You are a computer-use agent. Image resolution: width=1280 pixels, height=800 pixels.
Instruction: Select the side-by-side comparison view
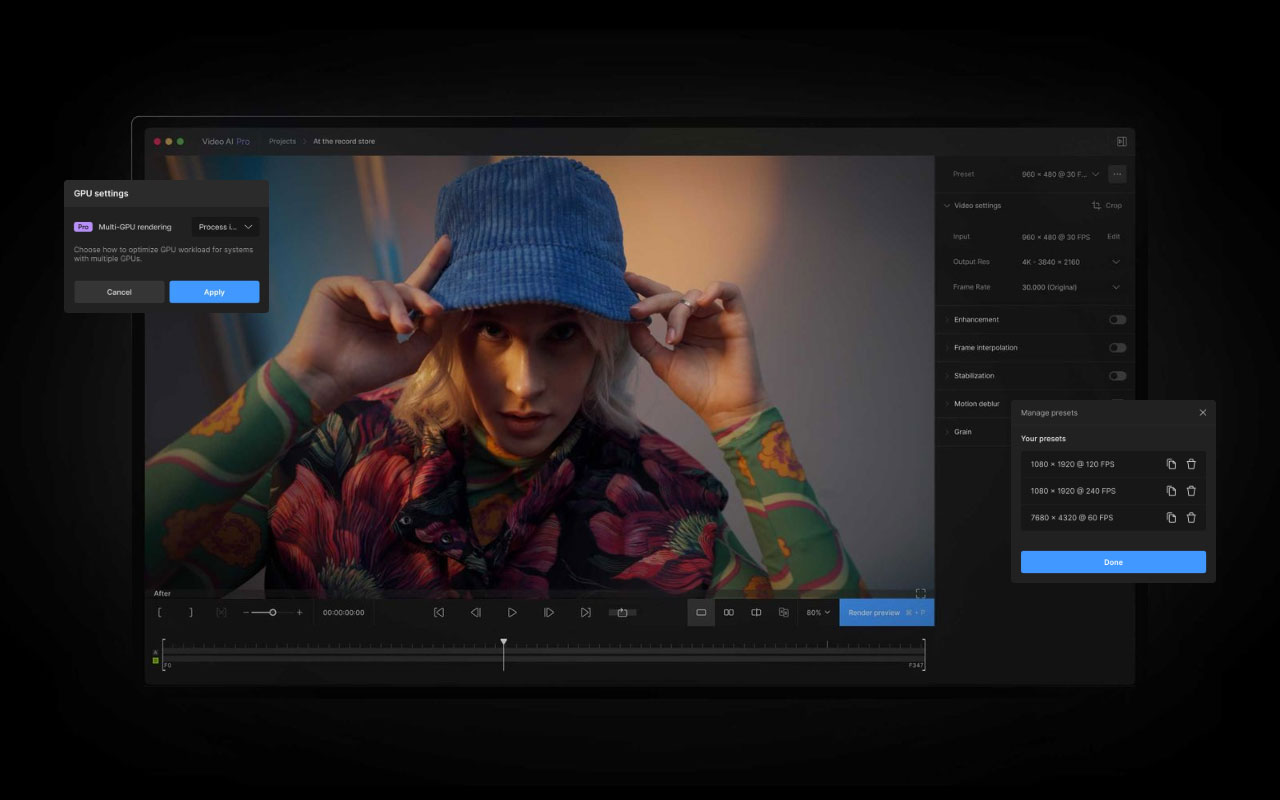pos(729,612)
